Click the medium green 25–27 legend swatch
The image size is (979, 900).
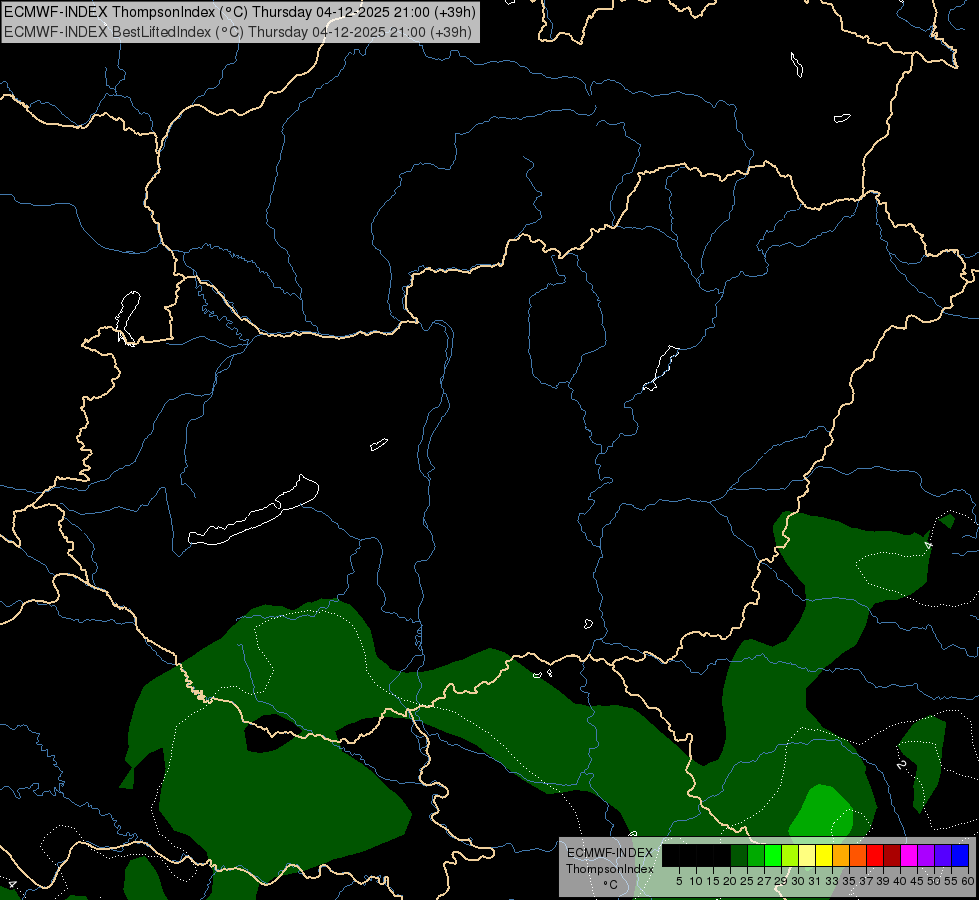(756, 855)
